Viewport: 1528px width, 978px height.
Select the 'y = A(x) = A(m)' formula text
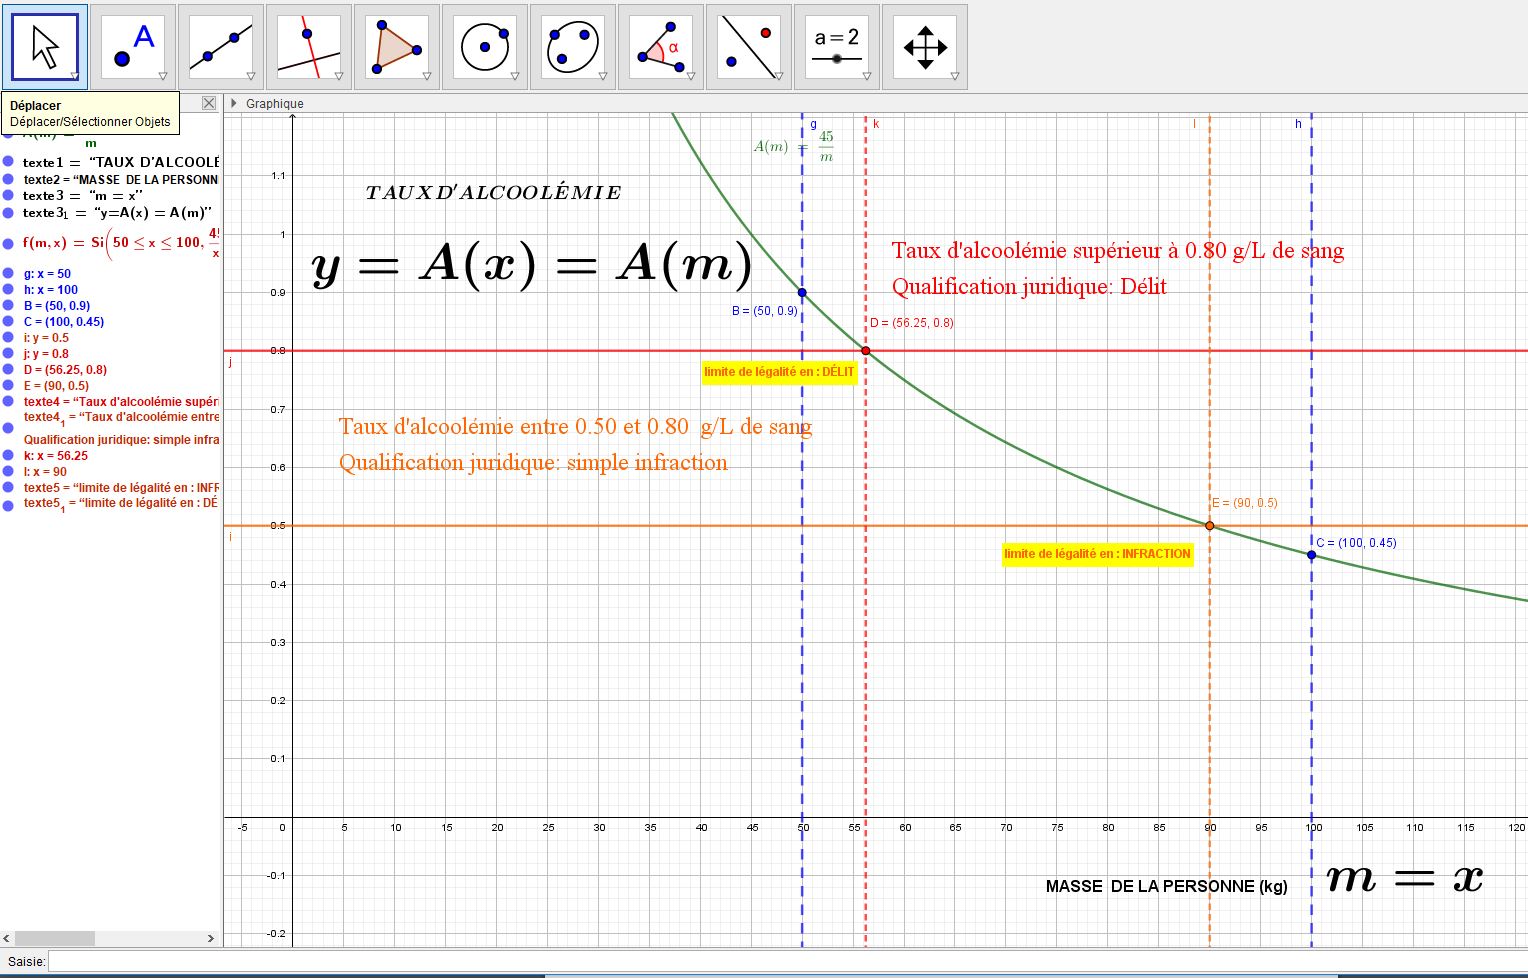[532, 264]
